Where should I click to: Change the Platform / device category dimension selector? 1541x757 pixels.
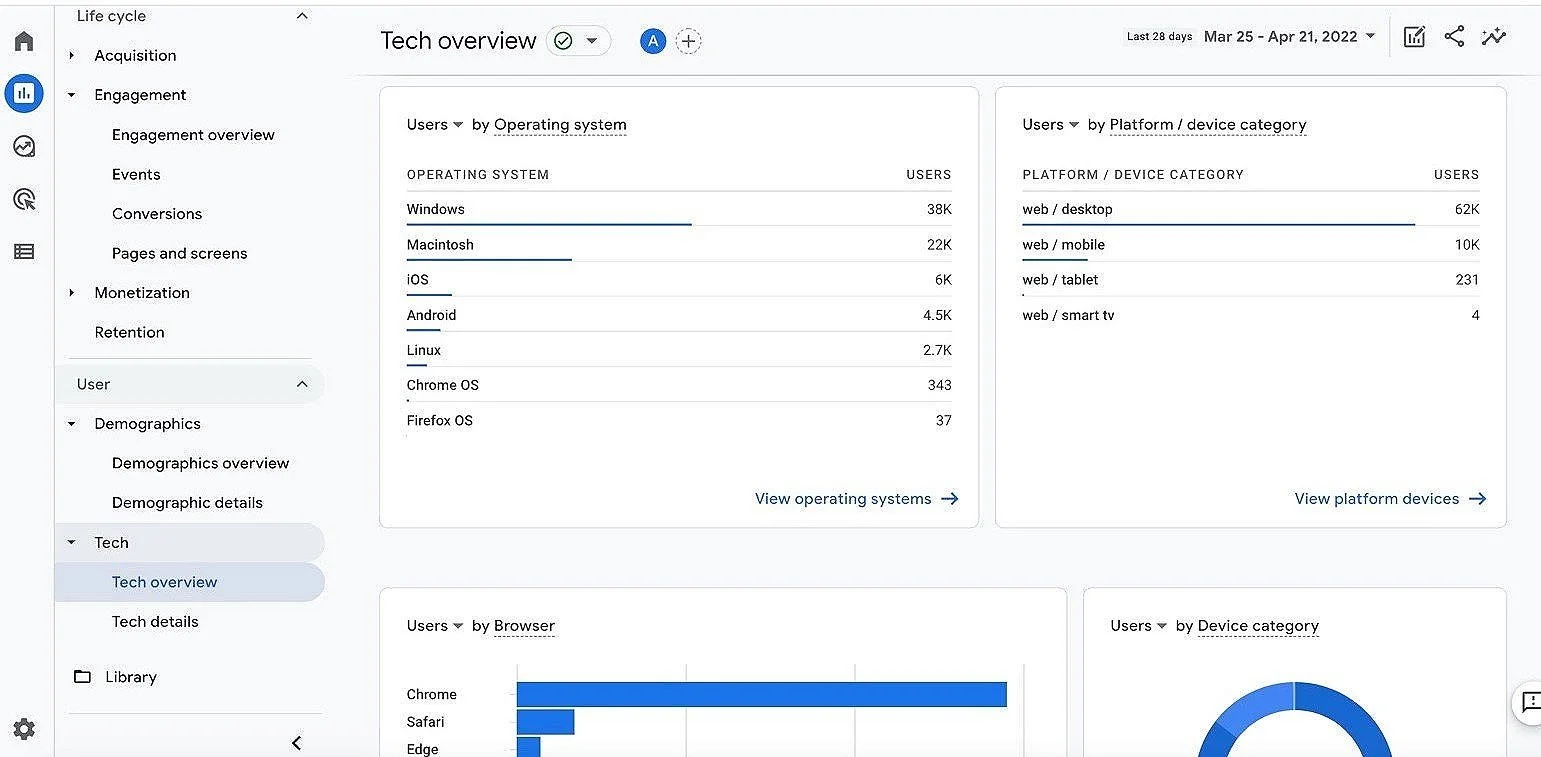pos(1208,125)
